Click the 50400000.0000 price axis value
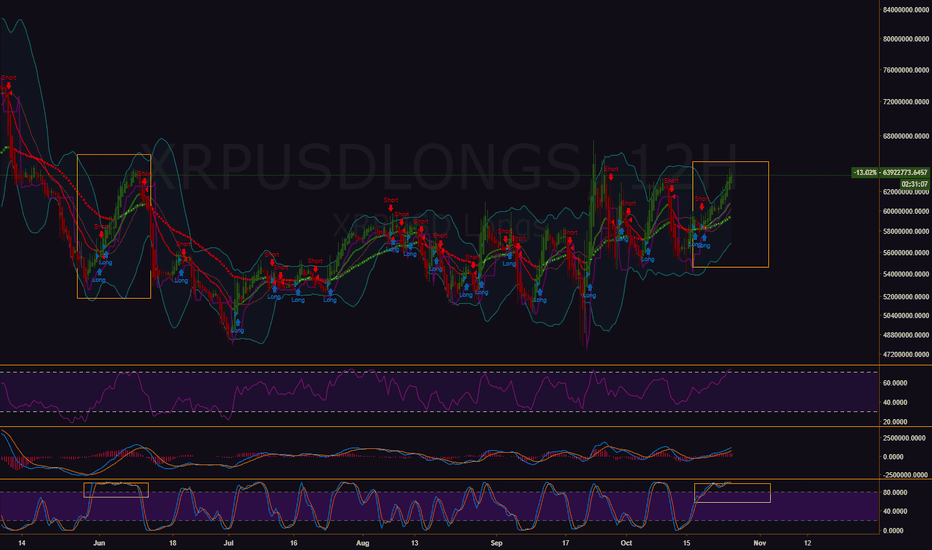This screenshot has height=550, width=932. [x=906, y=316]
